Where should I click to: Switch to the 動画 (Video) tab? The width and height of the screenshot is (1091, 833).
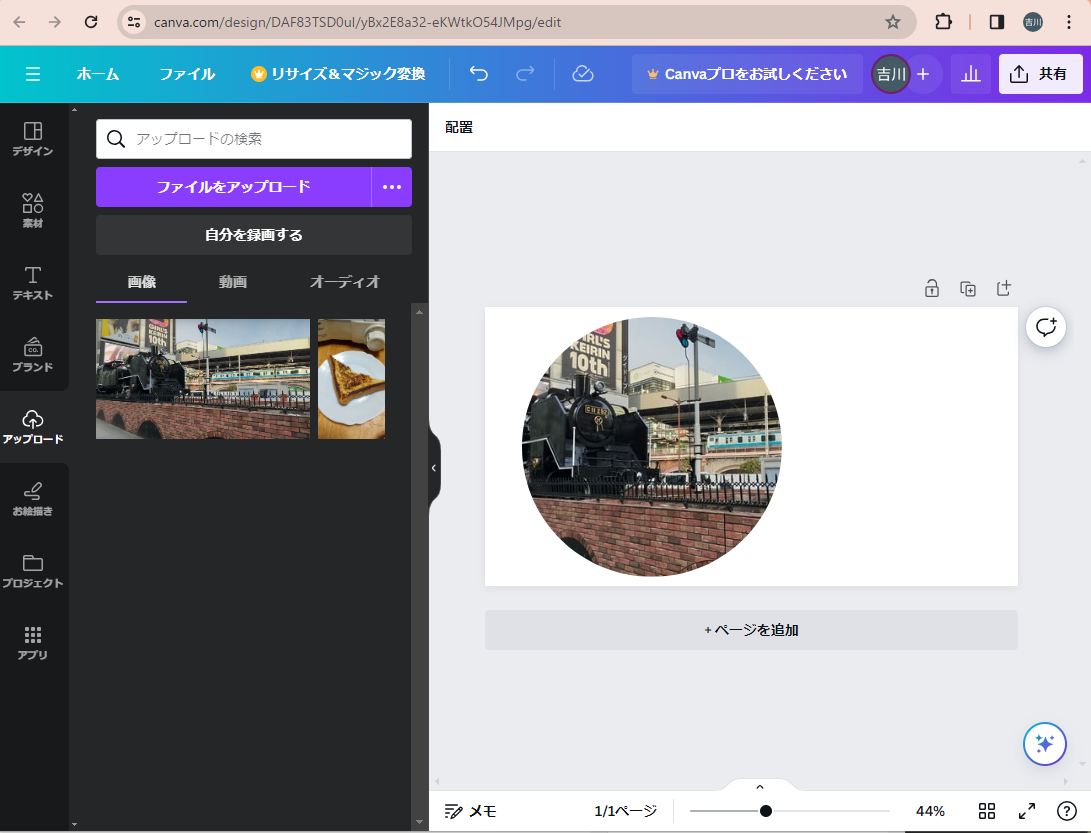coord(233,282)
